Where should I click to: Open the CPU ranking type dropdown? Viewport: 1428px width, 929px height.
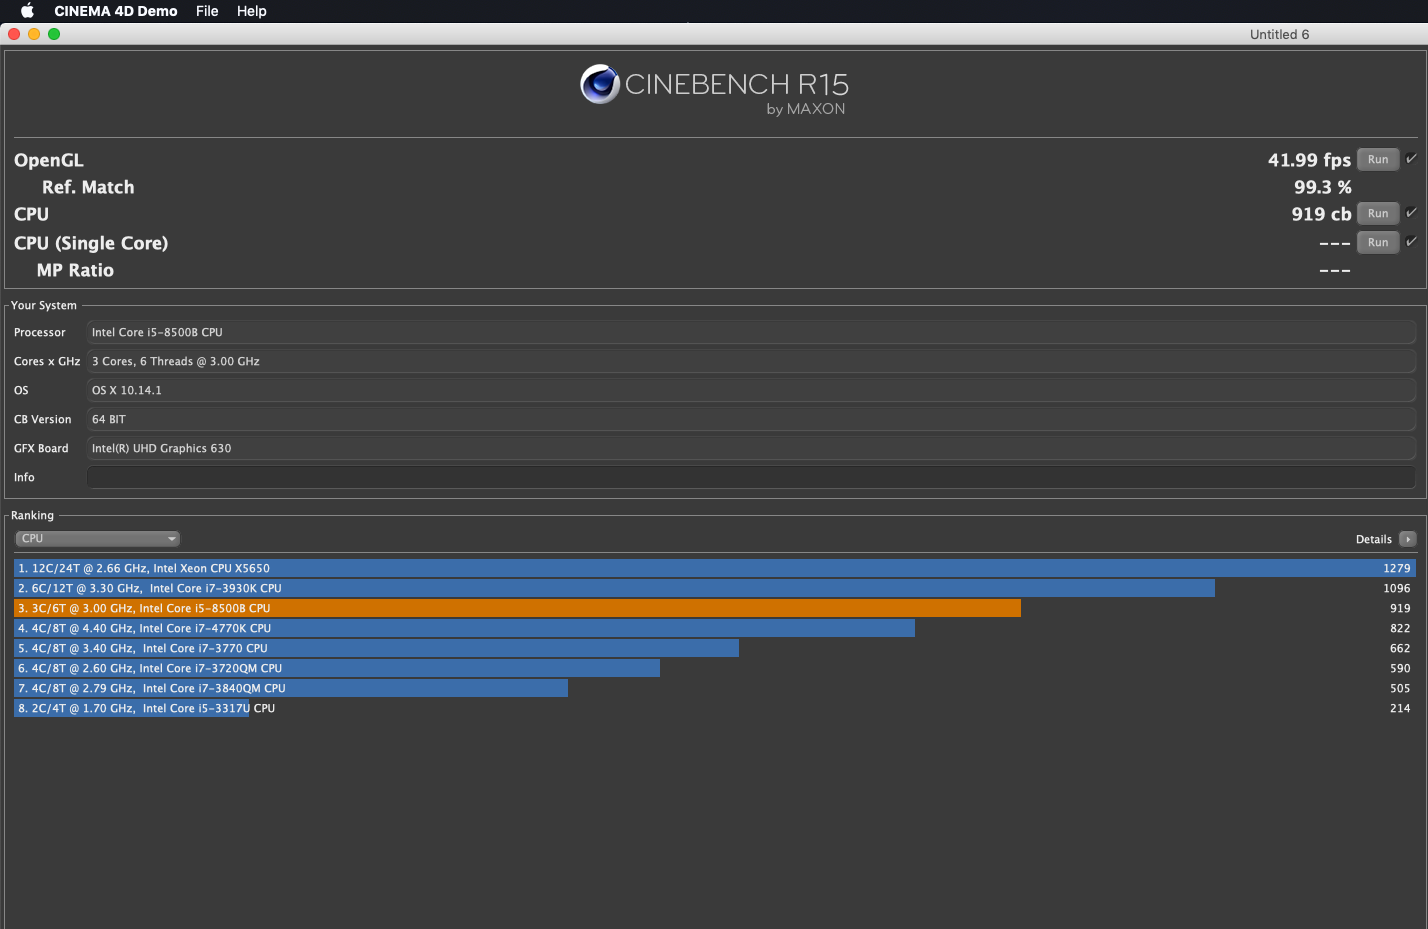(97, 539)
